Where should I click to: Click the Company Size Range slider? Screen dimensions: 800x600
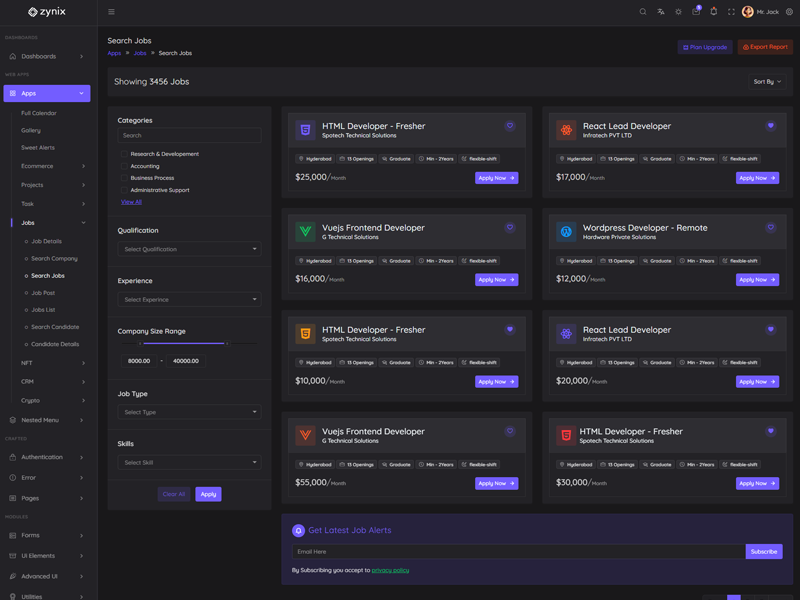(x=183, y=343)
